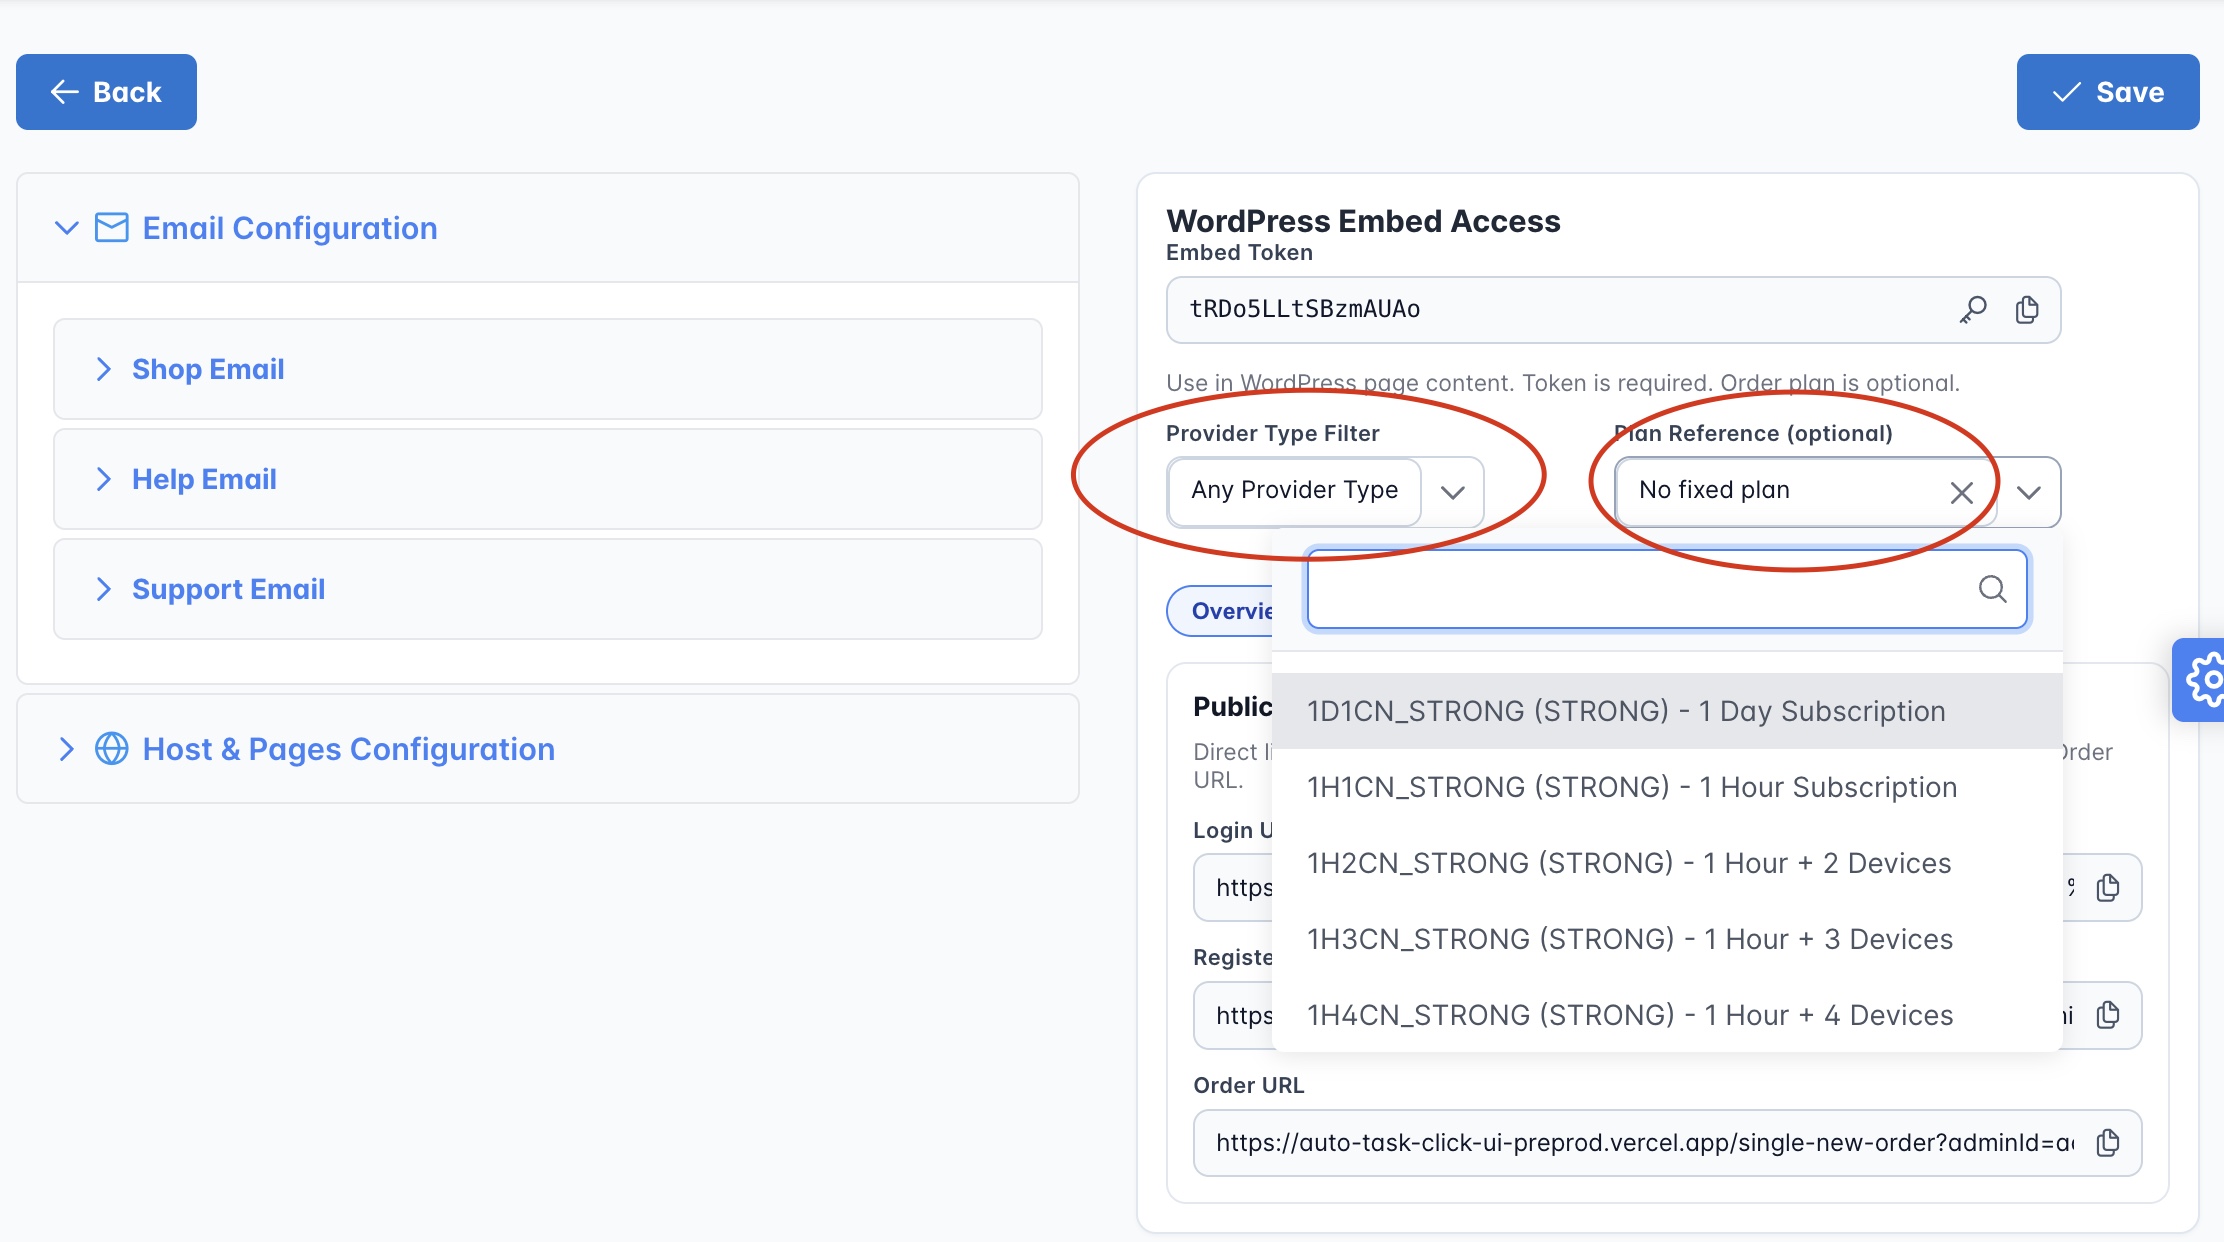Copy the Login URL

[x=2108, y=887]
